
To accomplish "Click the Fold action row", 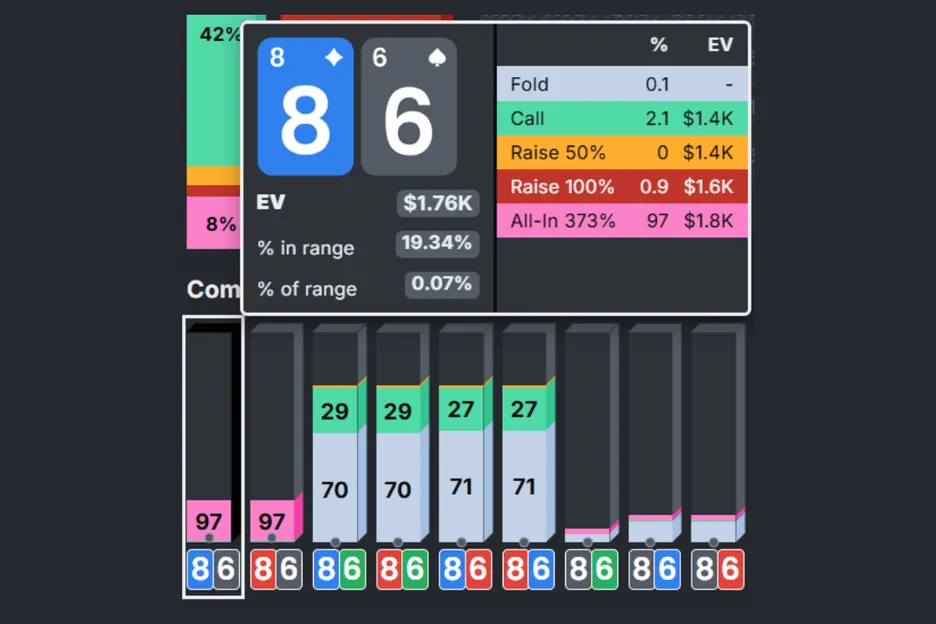I will 622,85.
